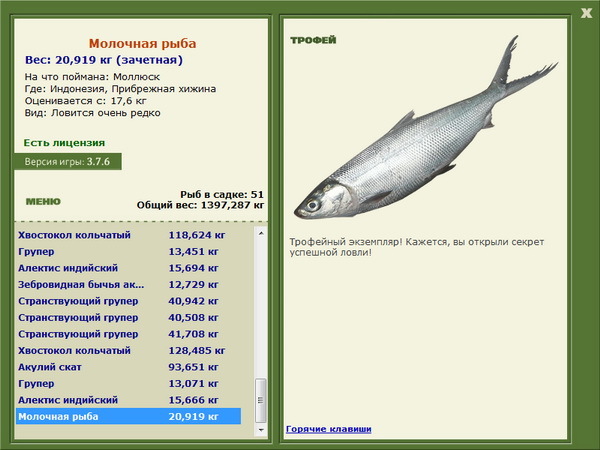The width and height of the screenshot is (600, 450).
Task: Open the Горячие клавиши link
Action: (x=329, y=429)
